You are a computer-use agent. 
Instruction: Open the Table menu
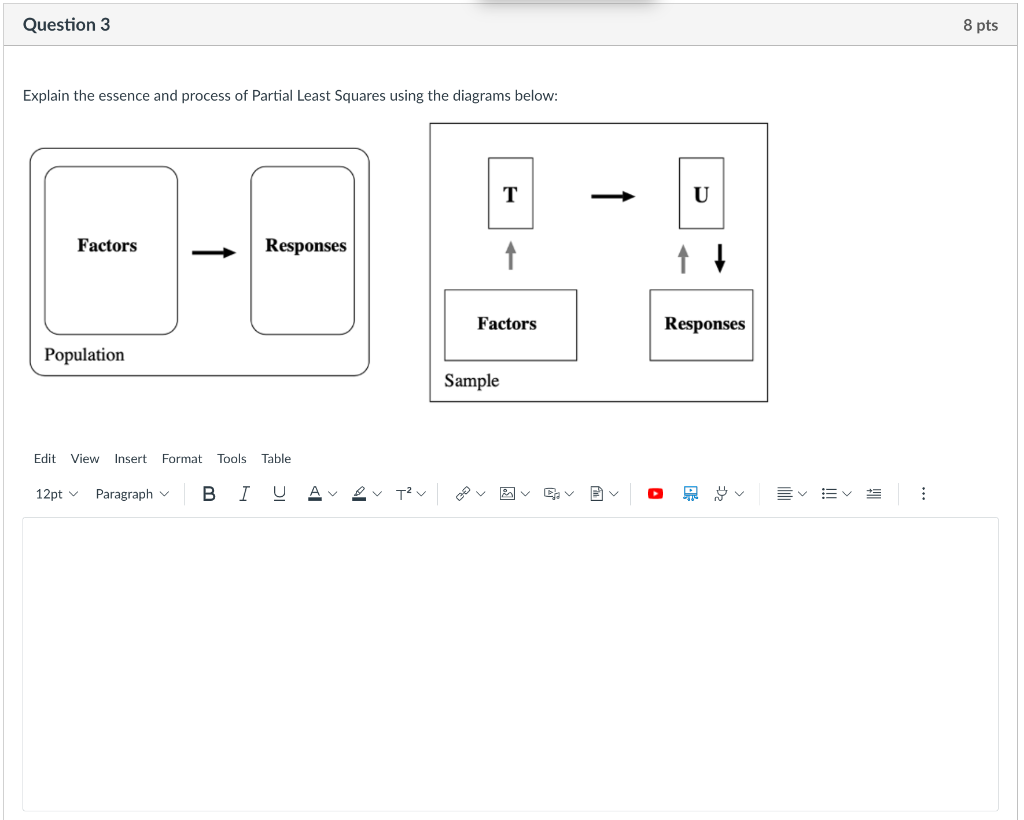click(276, 458)
